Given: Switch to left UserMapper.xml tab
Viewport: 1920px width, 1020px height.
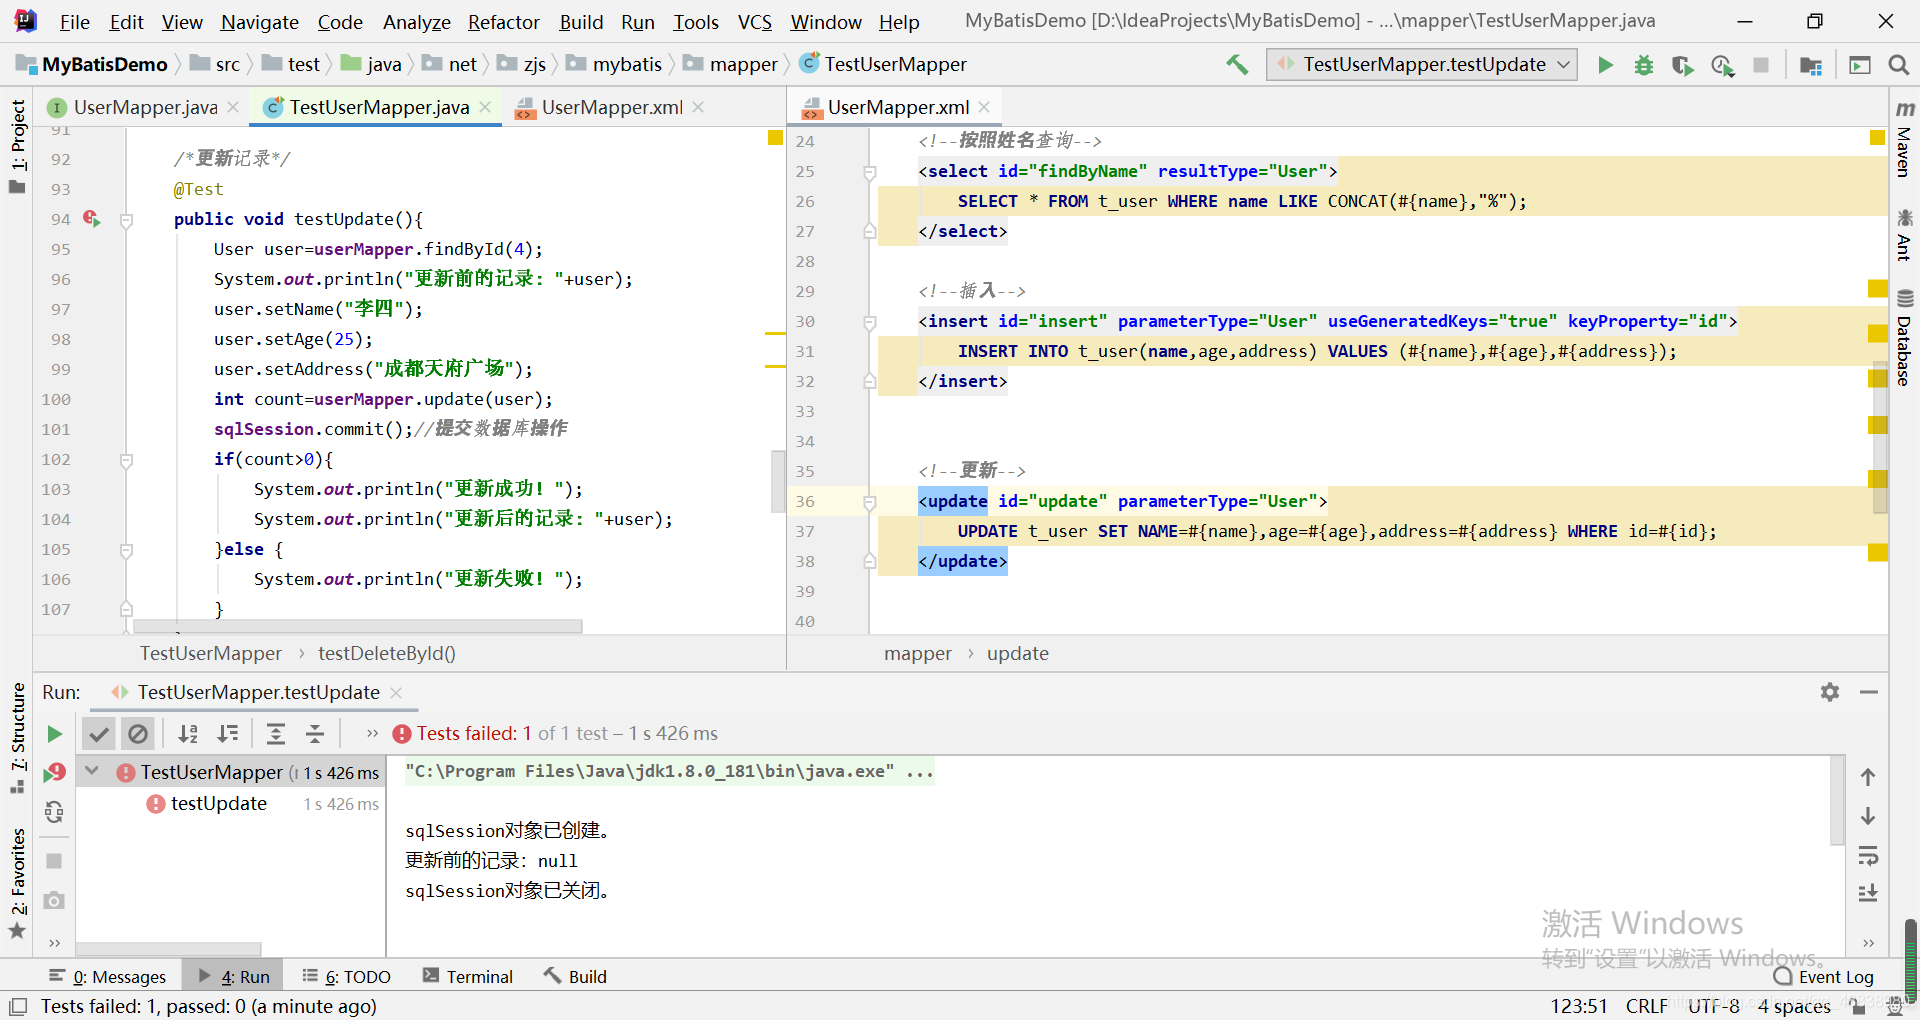Looking at the screenshot, I should [x=612, y=107].
